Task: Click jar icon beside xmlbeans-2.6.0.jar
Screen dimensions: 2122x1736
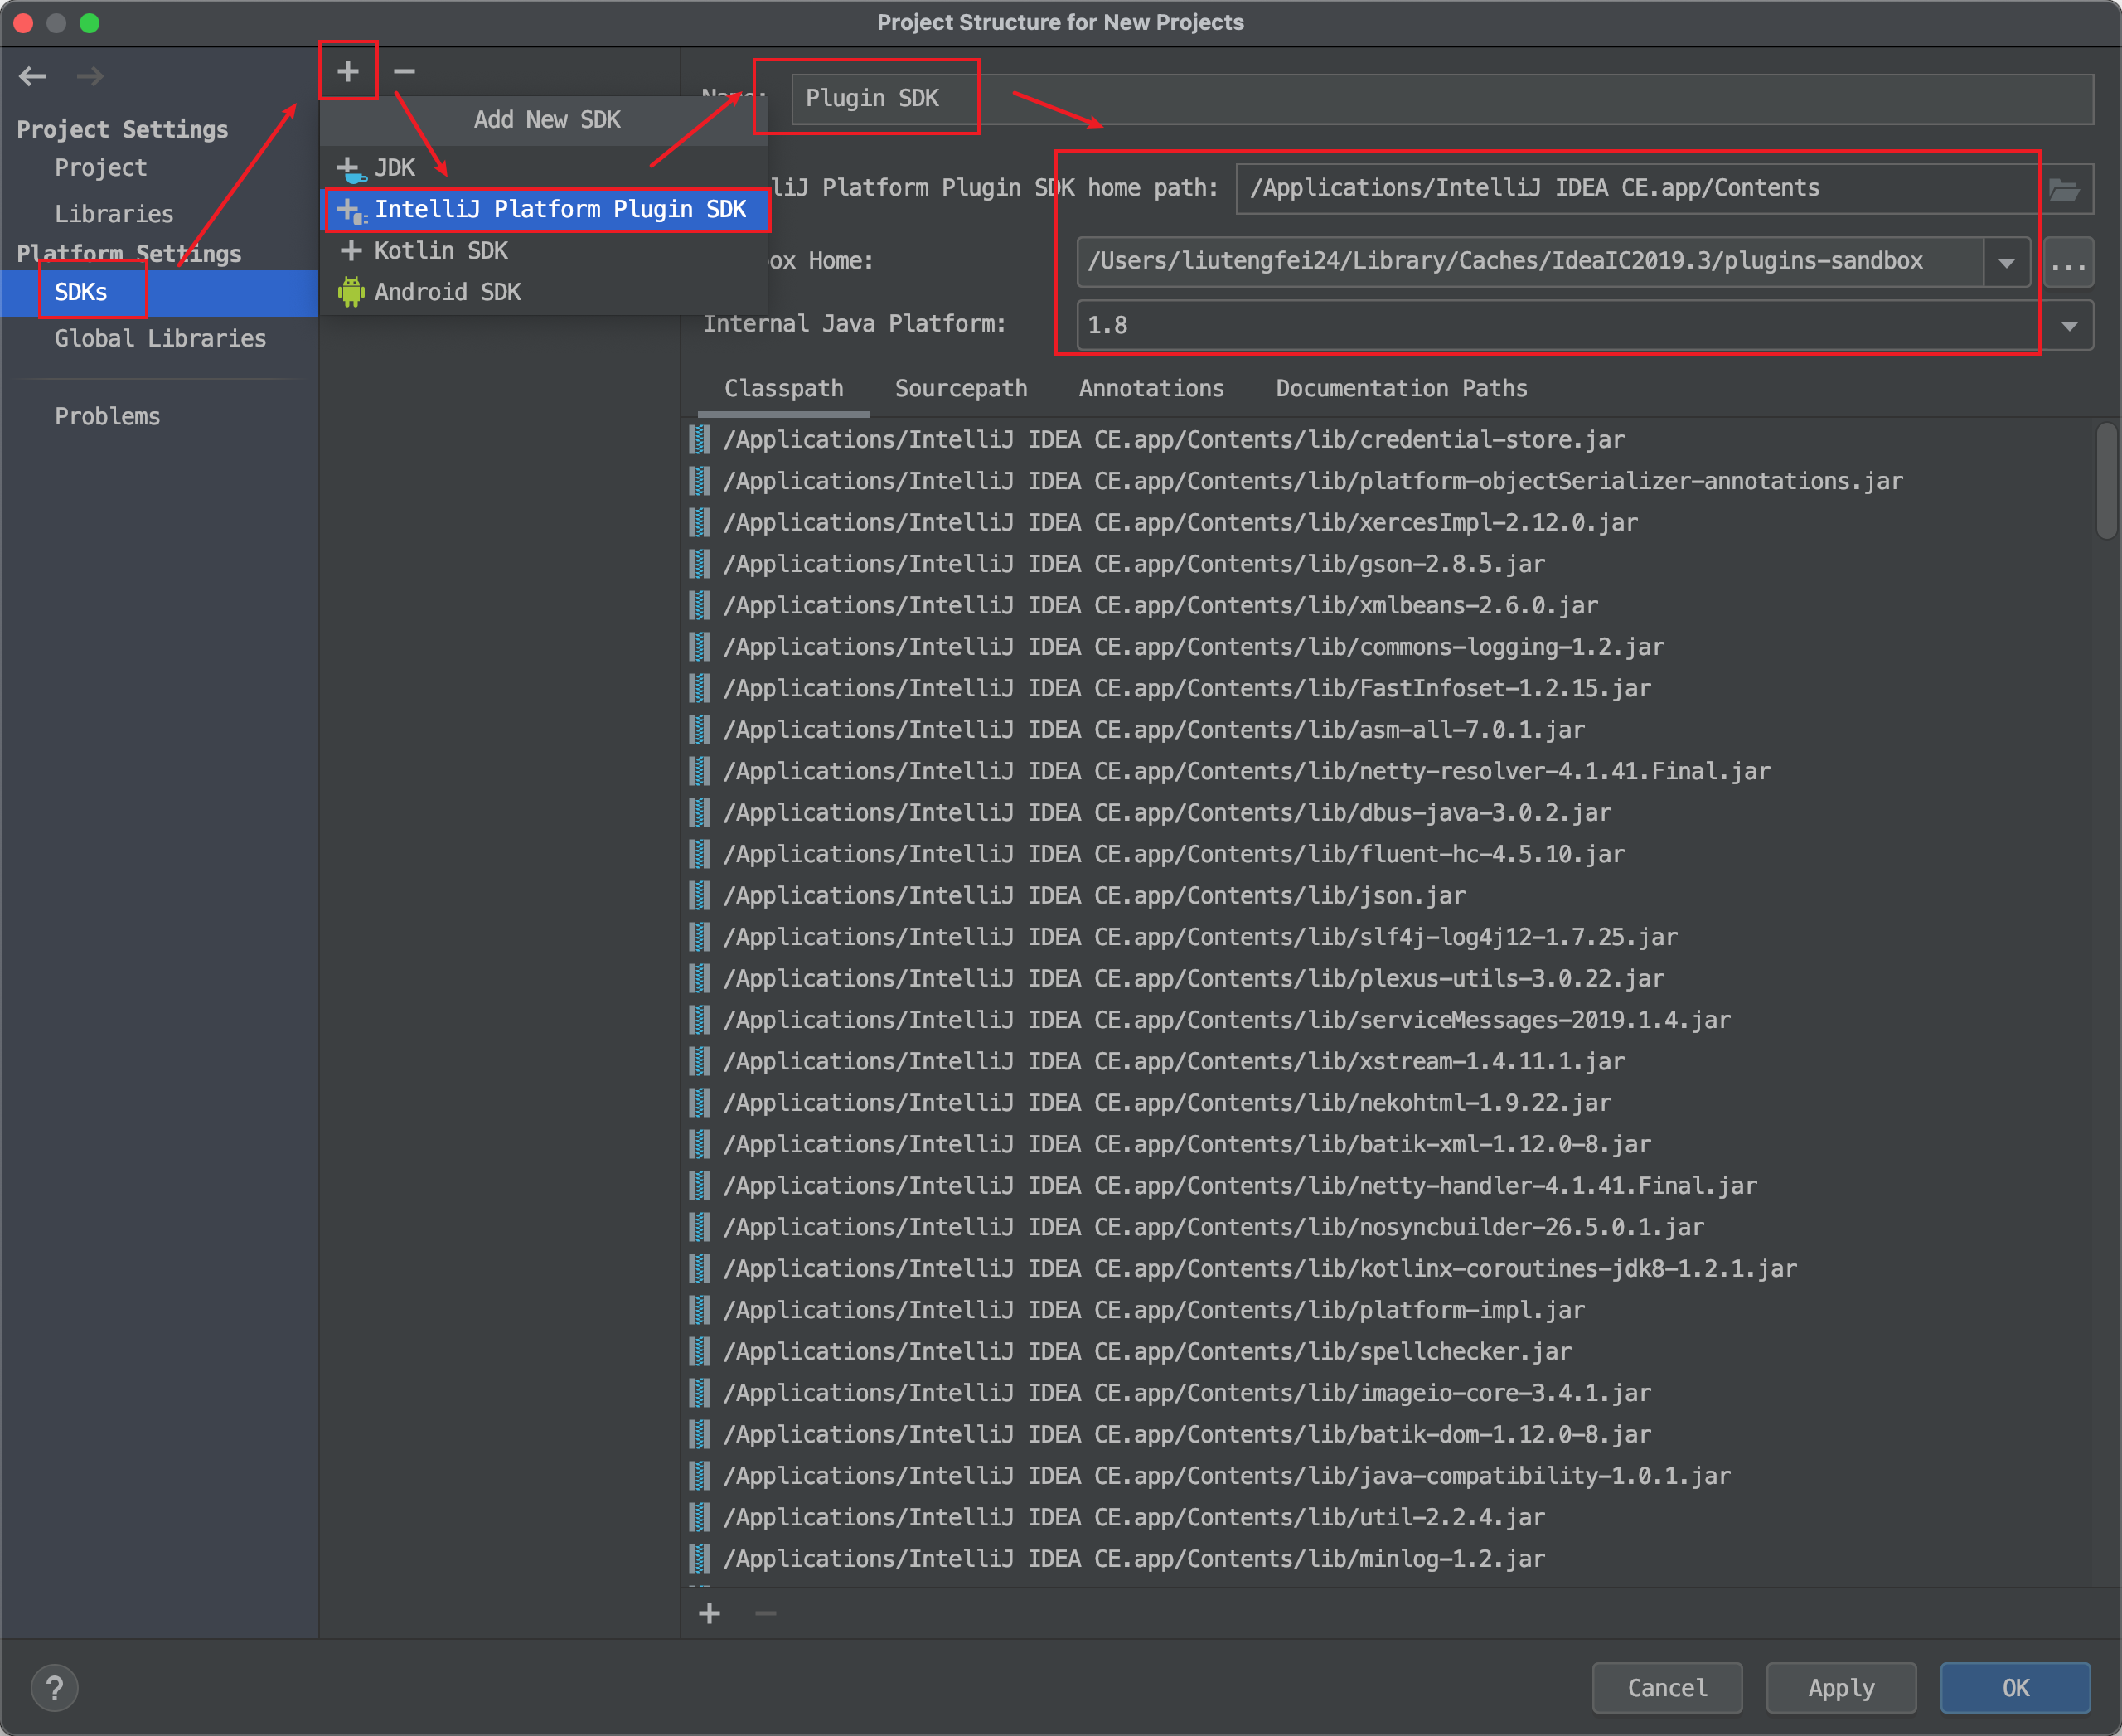Action: (x=700, y=605)
